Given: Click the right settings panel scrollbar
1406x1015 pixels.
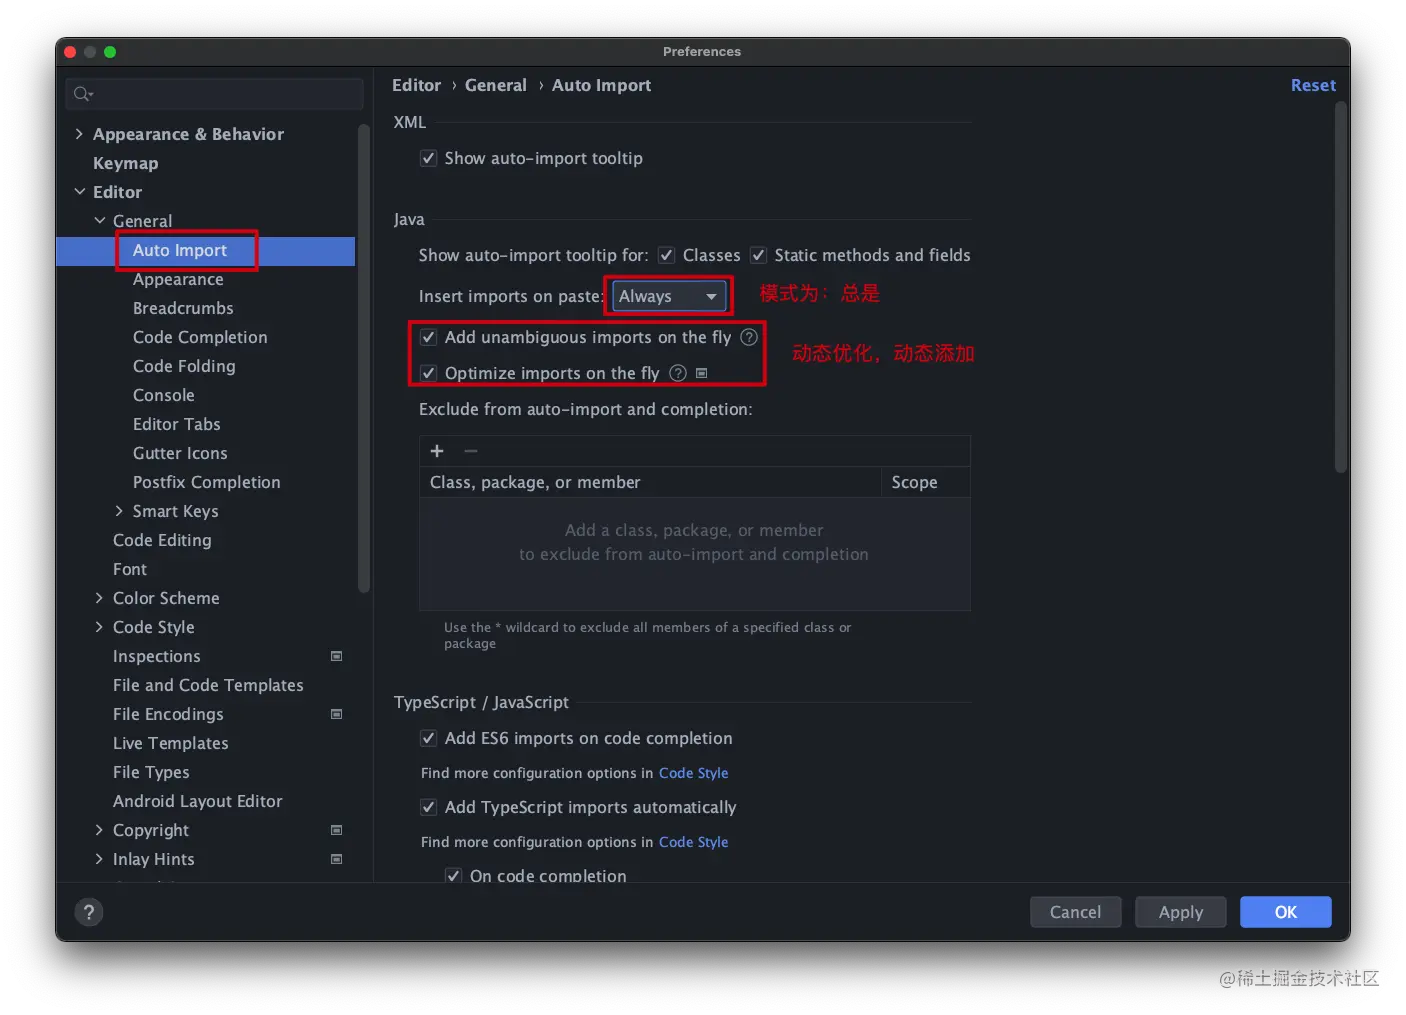Looking at the screenshot, I should (x=1341, y=286).
